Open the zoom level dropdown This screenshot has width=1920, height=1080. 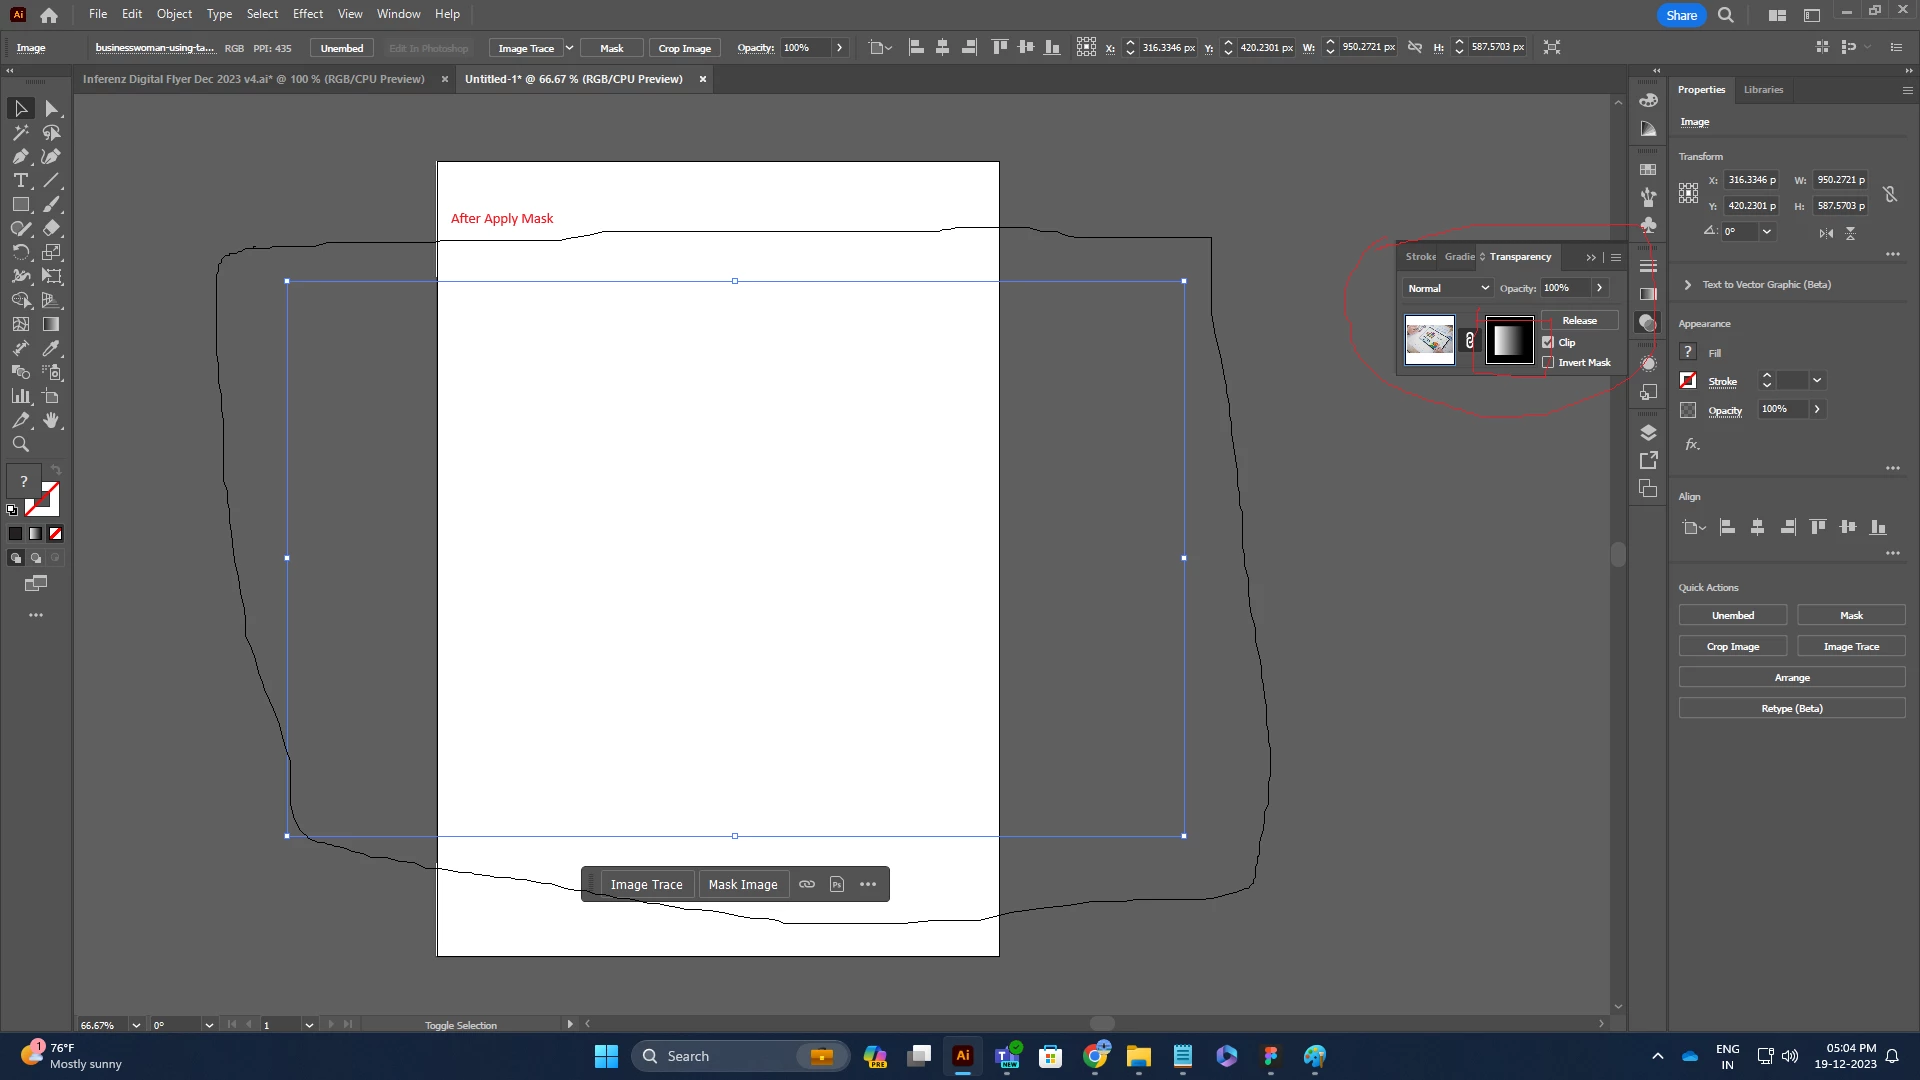pos(136,1025)
